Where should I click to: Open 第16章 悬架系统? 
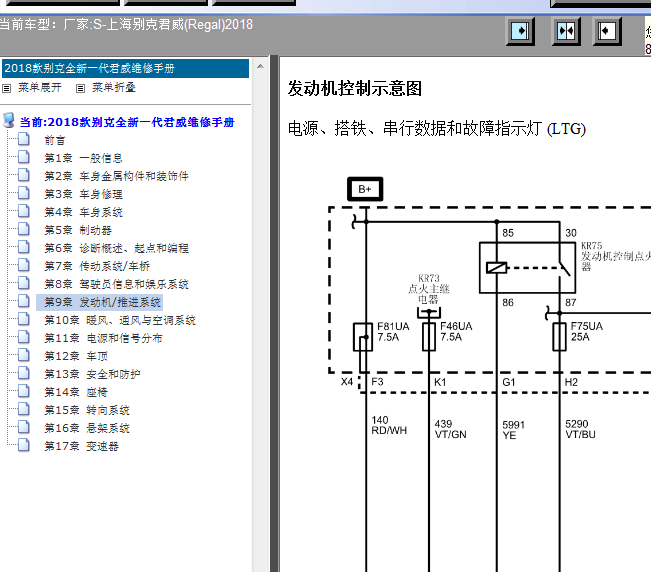tap(87, 428)
